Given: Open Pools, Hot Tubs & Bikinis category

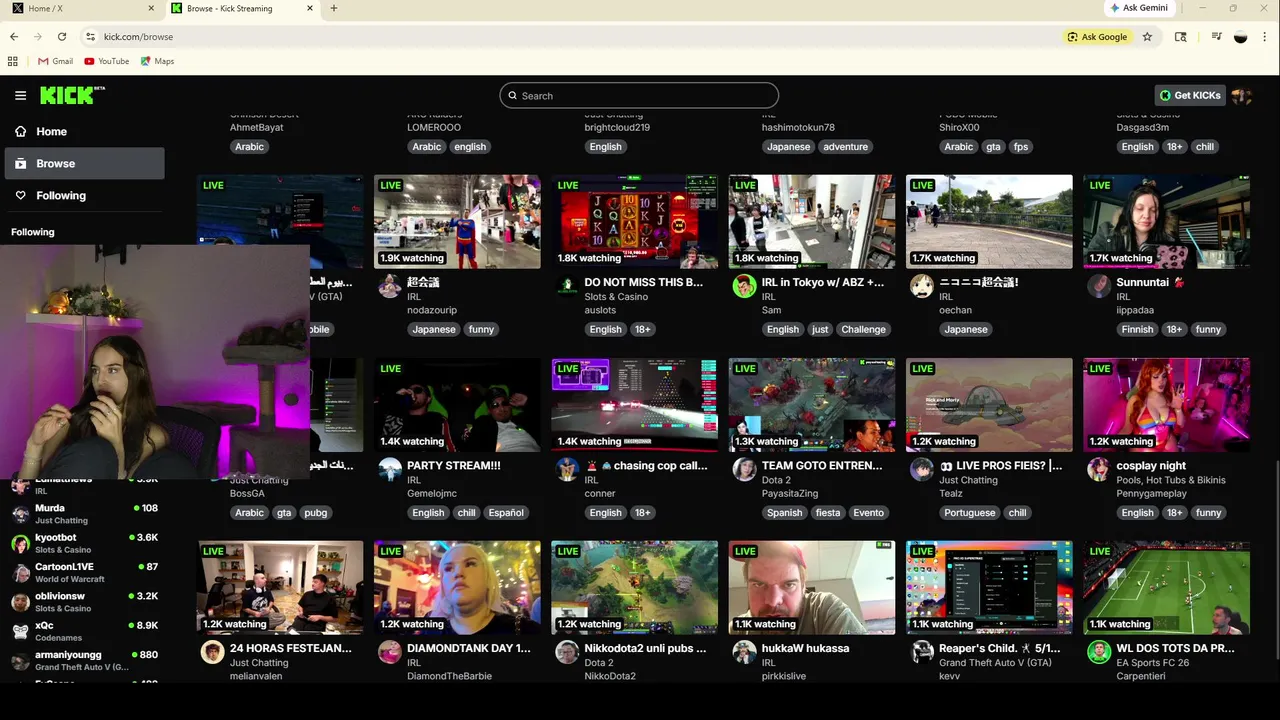Looking at the screenshot, I should tap(1170, 480).
